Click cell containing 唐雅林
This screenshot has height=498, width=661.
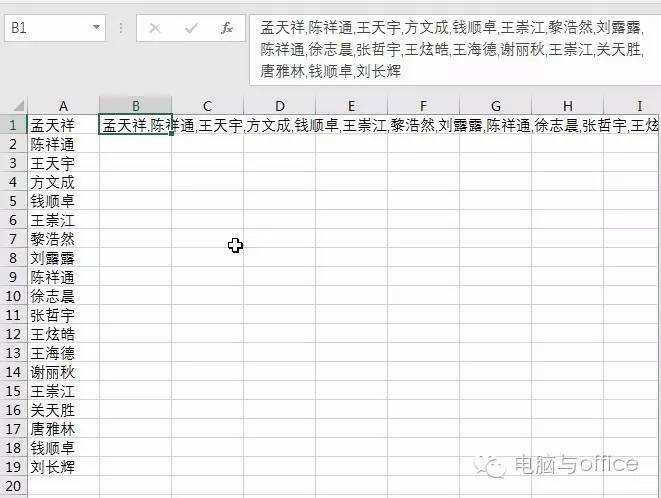click(x=63, y=428)
